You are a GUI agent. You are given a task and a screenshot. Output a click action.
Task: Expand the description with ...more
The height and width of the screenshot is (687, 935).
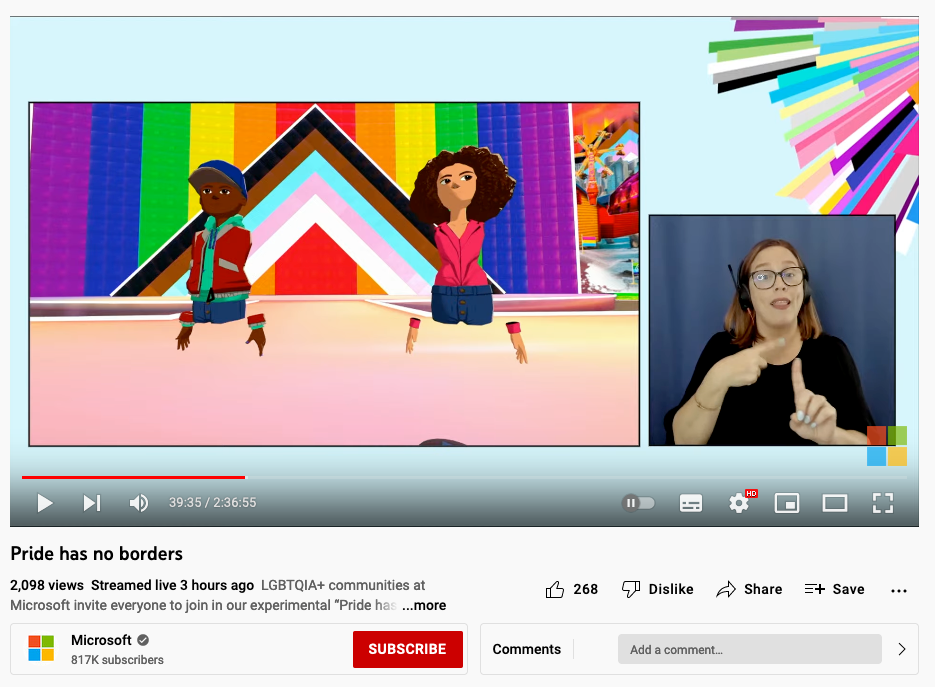click(424, 605)
